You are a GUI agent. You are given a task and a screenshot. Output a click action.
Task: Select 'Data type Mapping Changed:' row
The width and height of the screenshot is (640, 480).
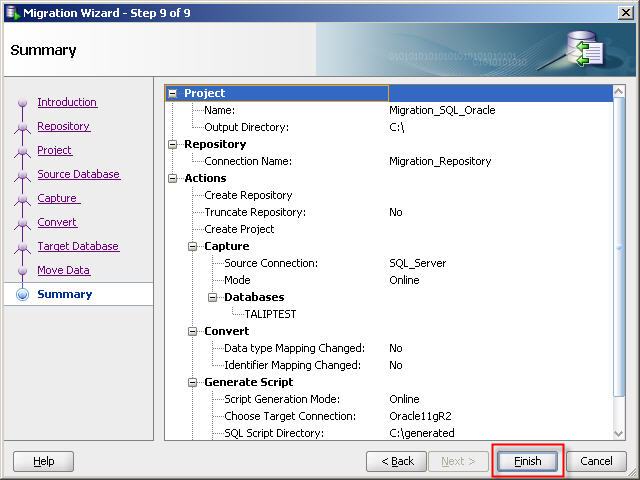click(x=389, y=348)
